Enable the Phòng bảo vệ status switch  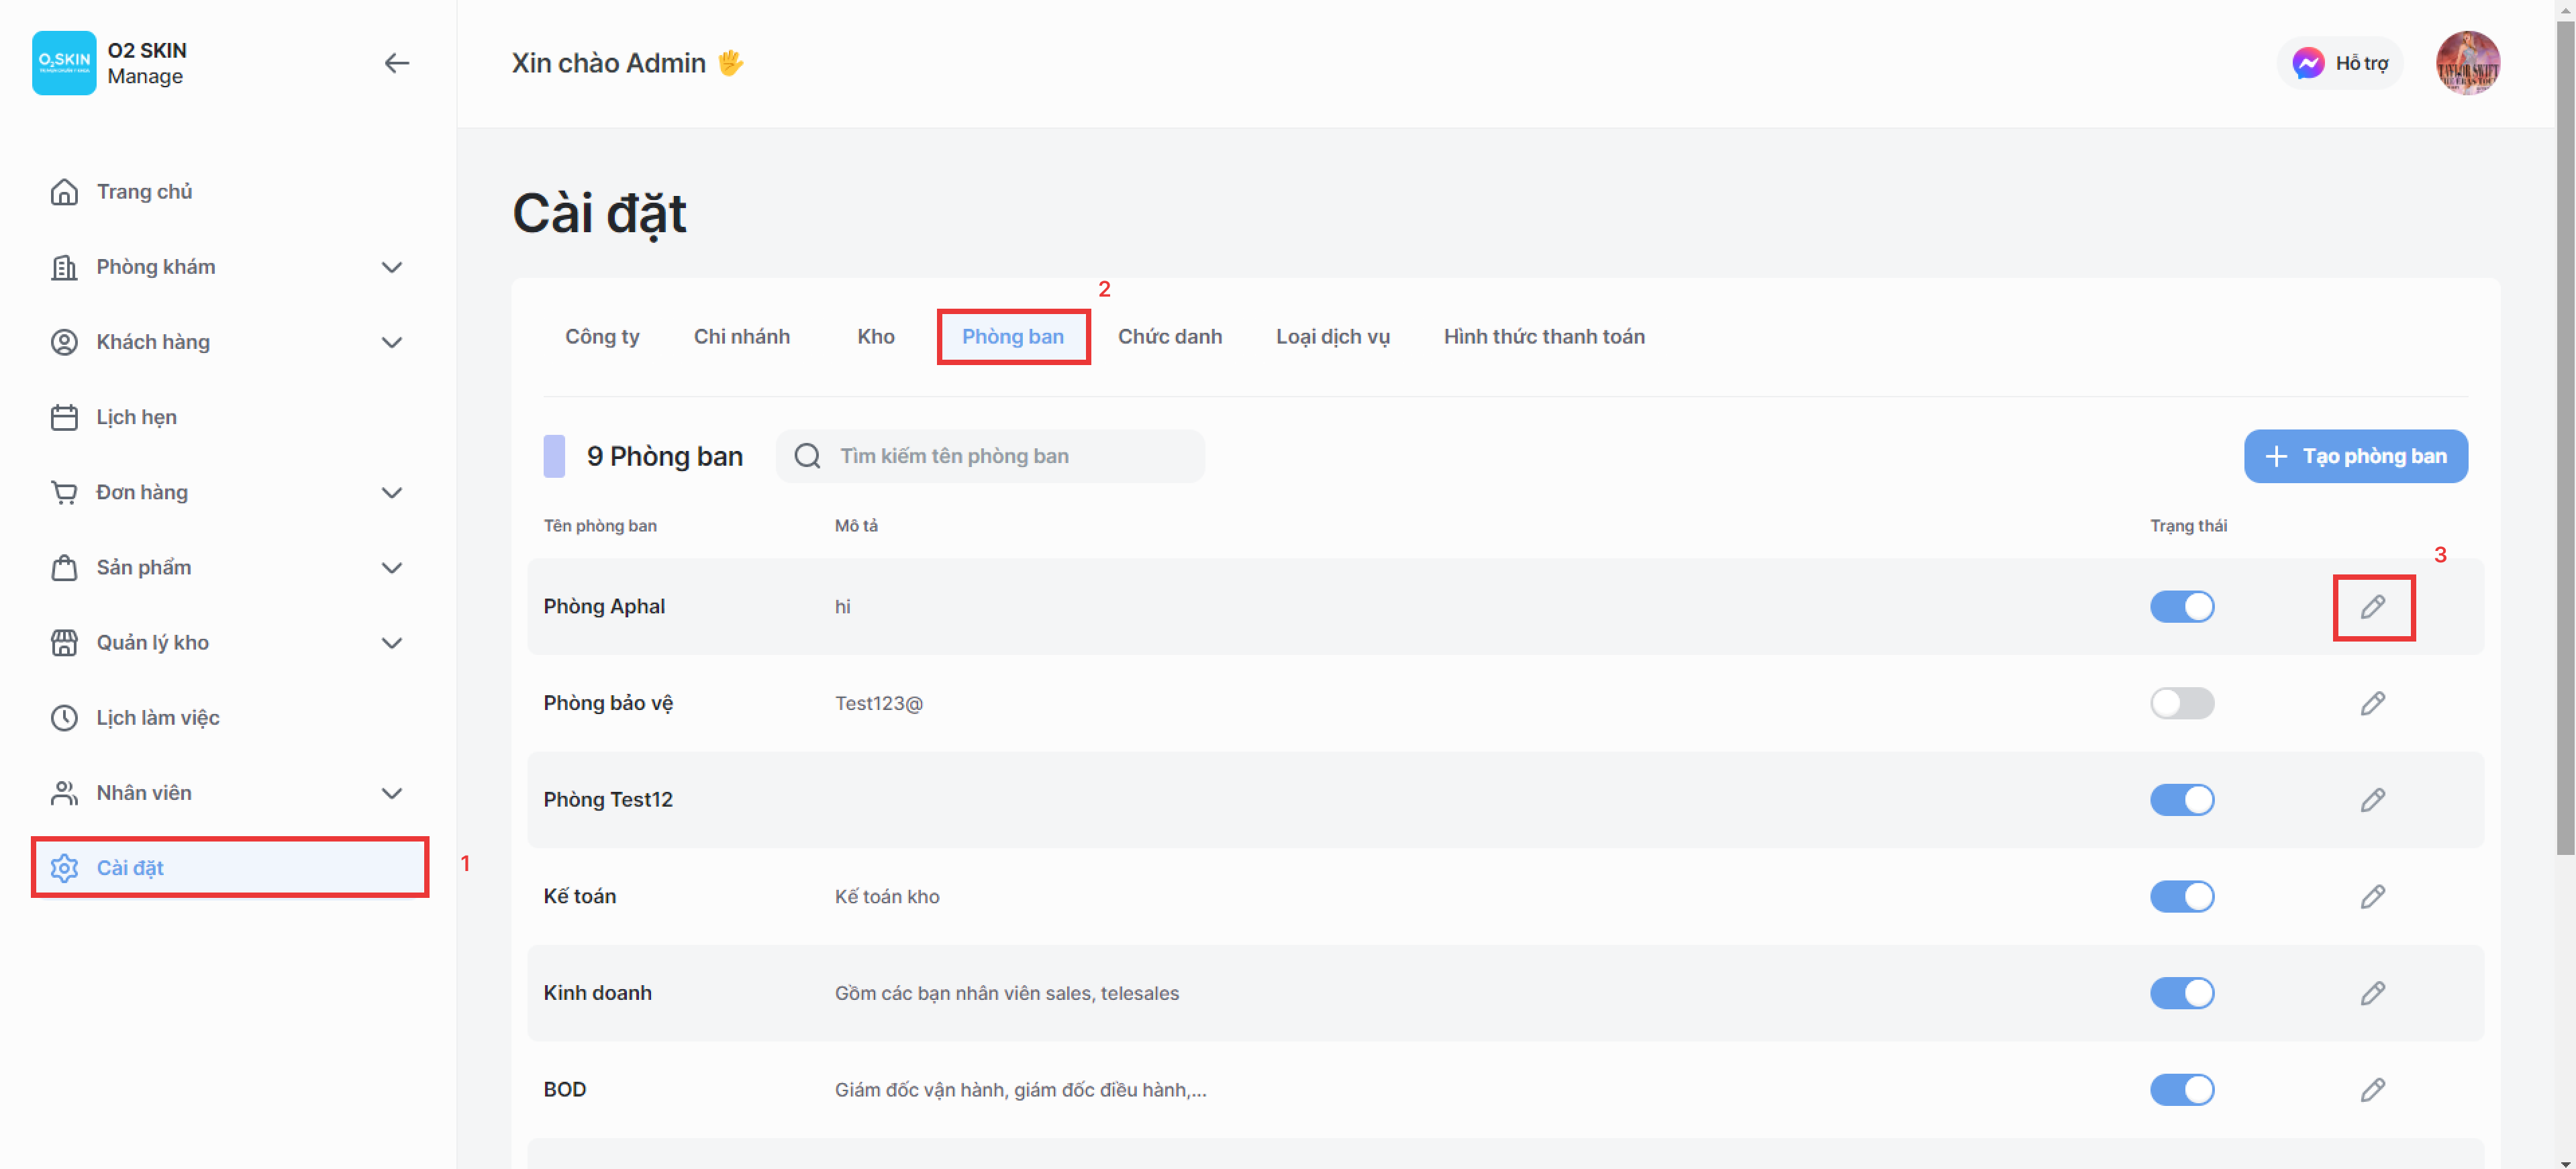tap(2182, 703)
